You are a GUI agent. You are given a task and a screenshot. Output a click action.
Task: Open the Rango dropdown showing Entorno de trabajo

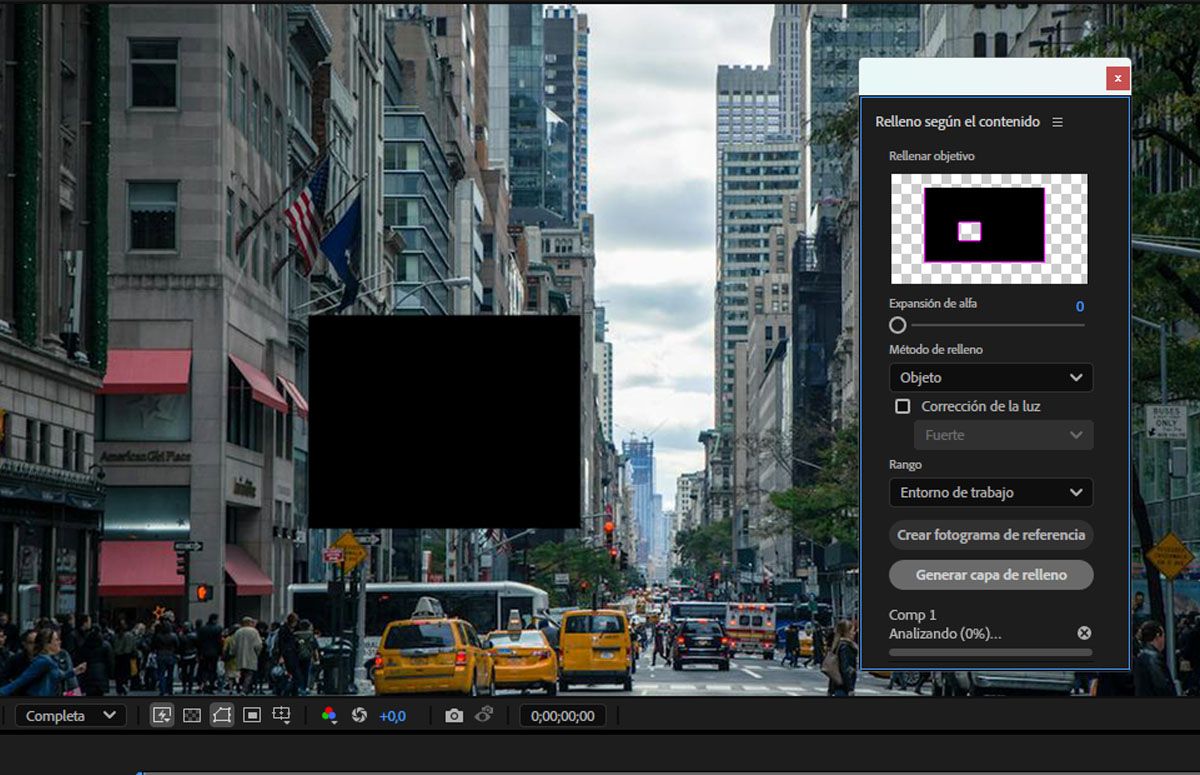pyautogui.click(x=990, y=492)
